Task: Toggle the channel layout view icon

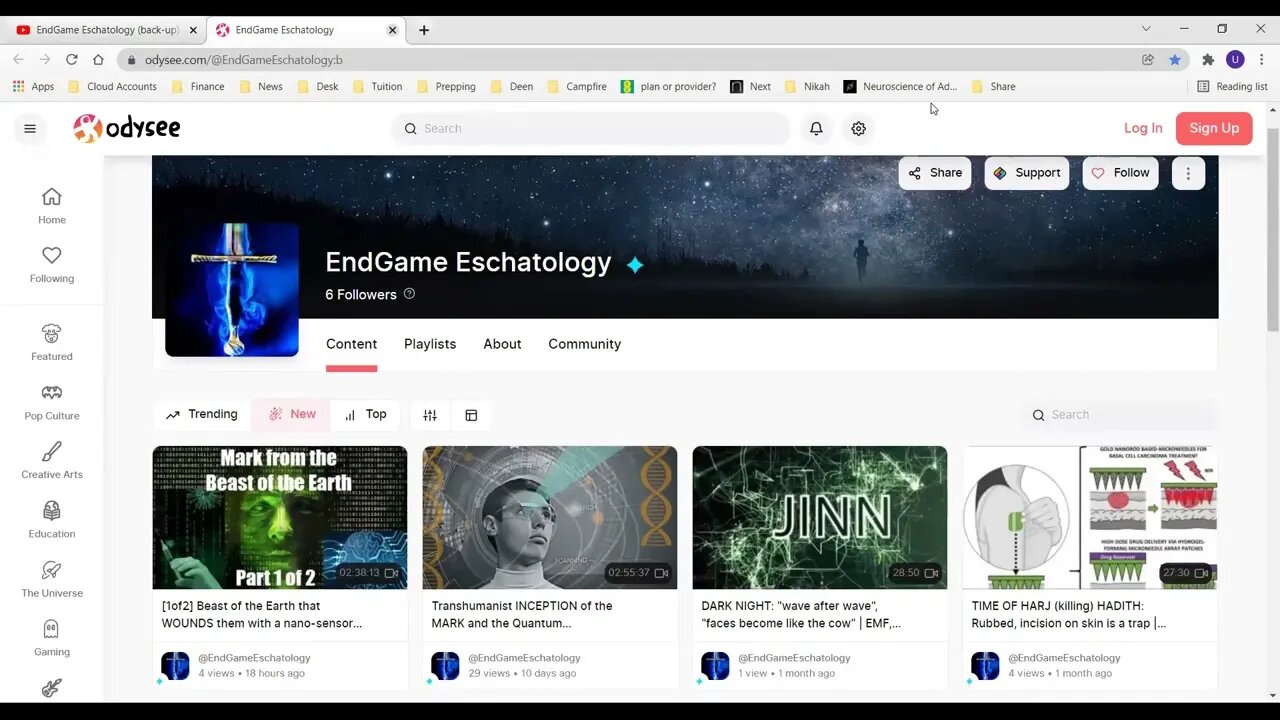Action: (471, 415)
